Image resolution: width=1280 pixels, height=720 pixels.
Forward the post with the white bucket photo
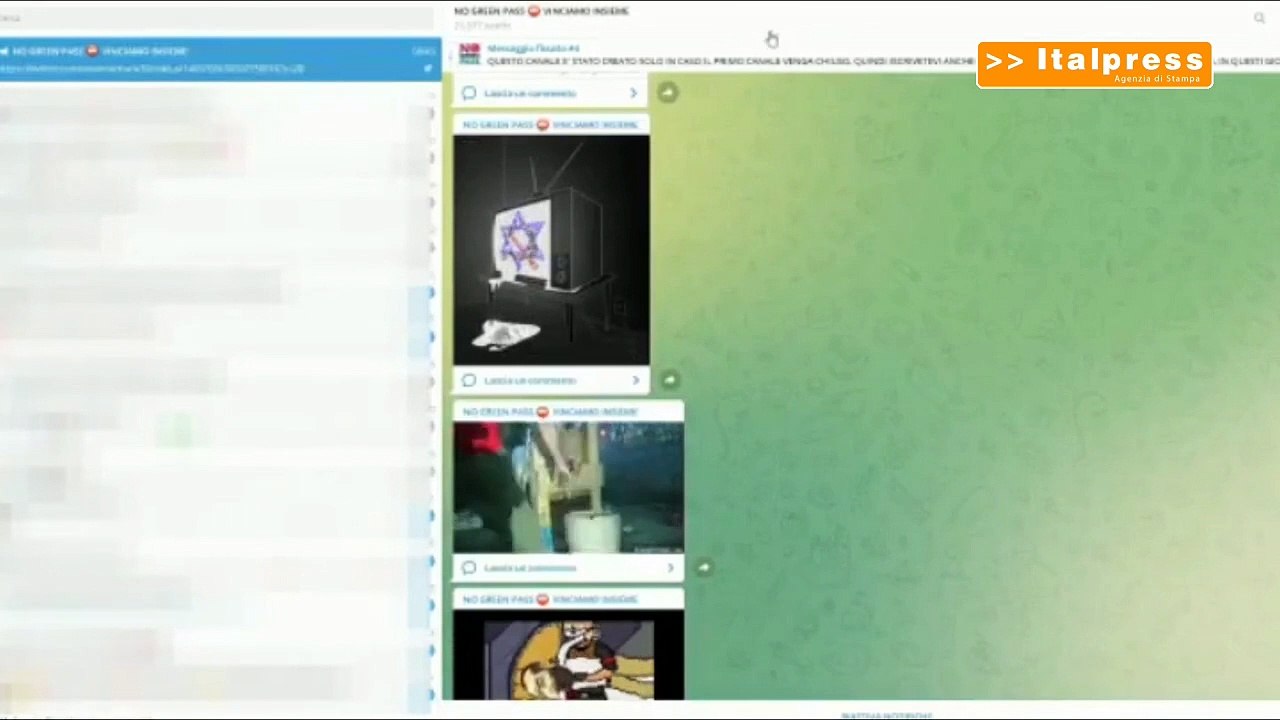[704, 568]
